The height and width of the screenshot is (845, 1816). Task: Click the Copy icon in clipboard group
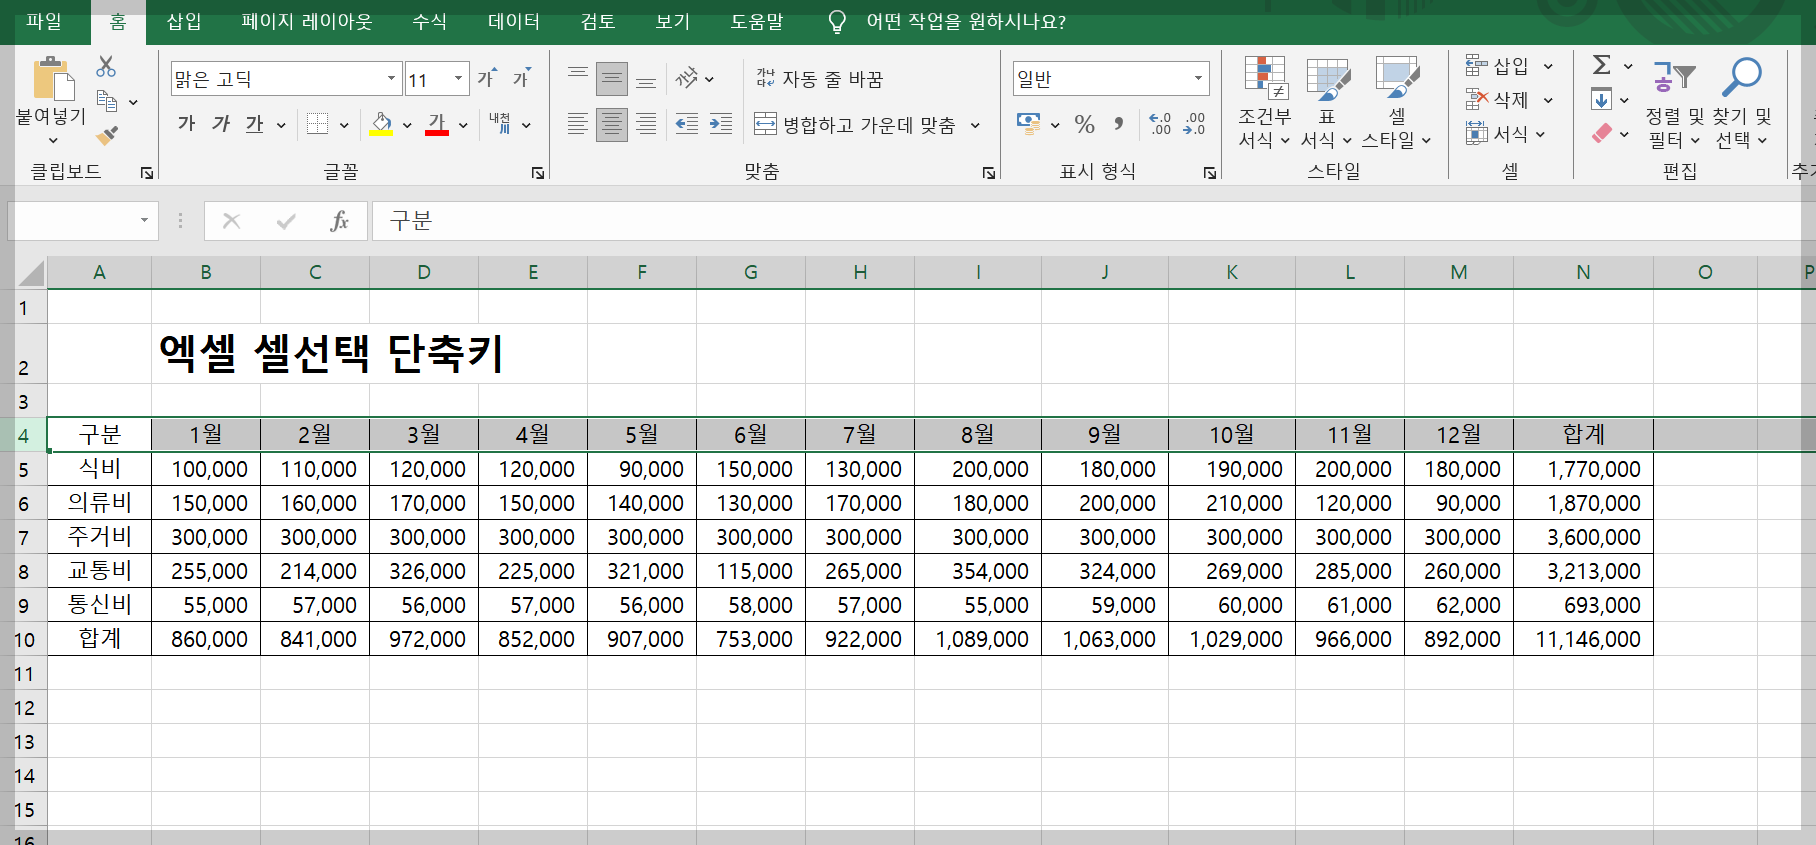point(107,100)
